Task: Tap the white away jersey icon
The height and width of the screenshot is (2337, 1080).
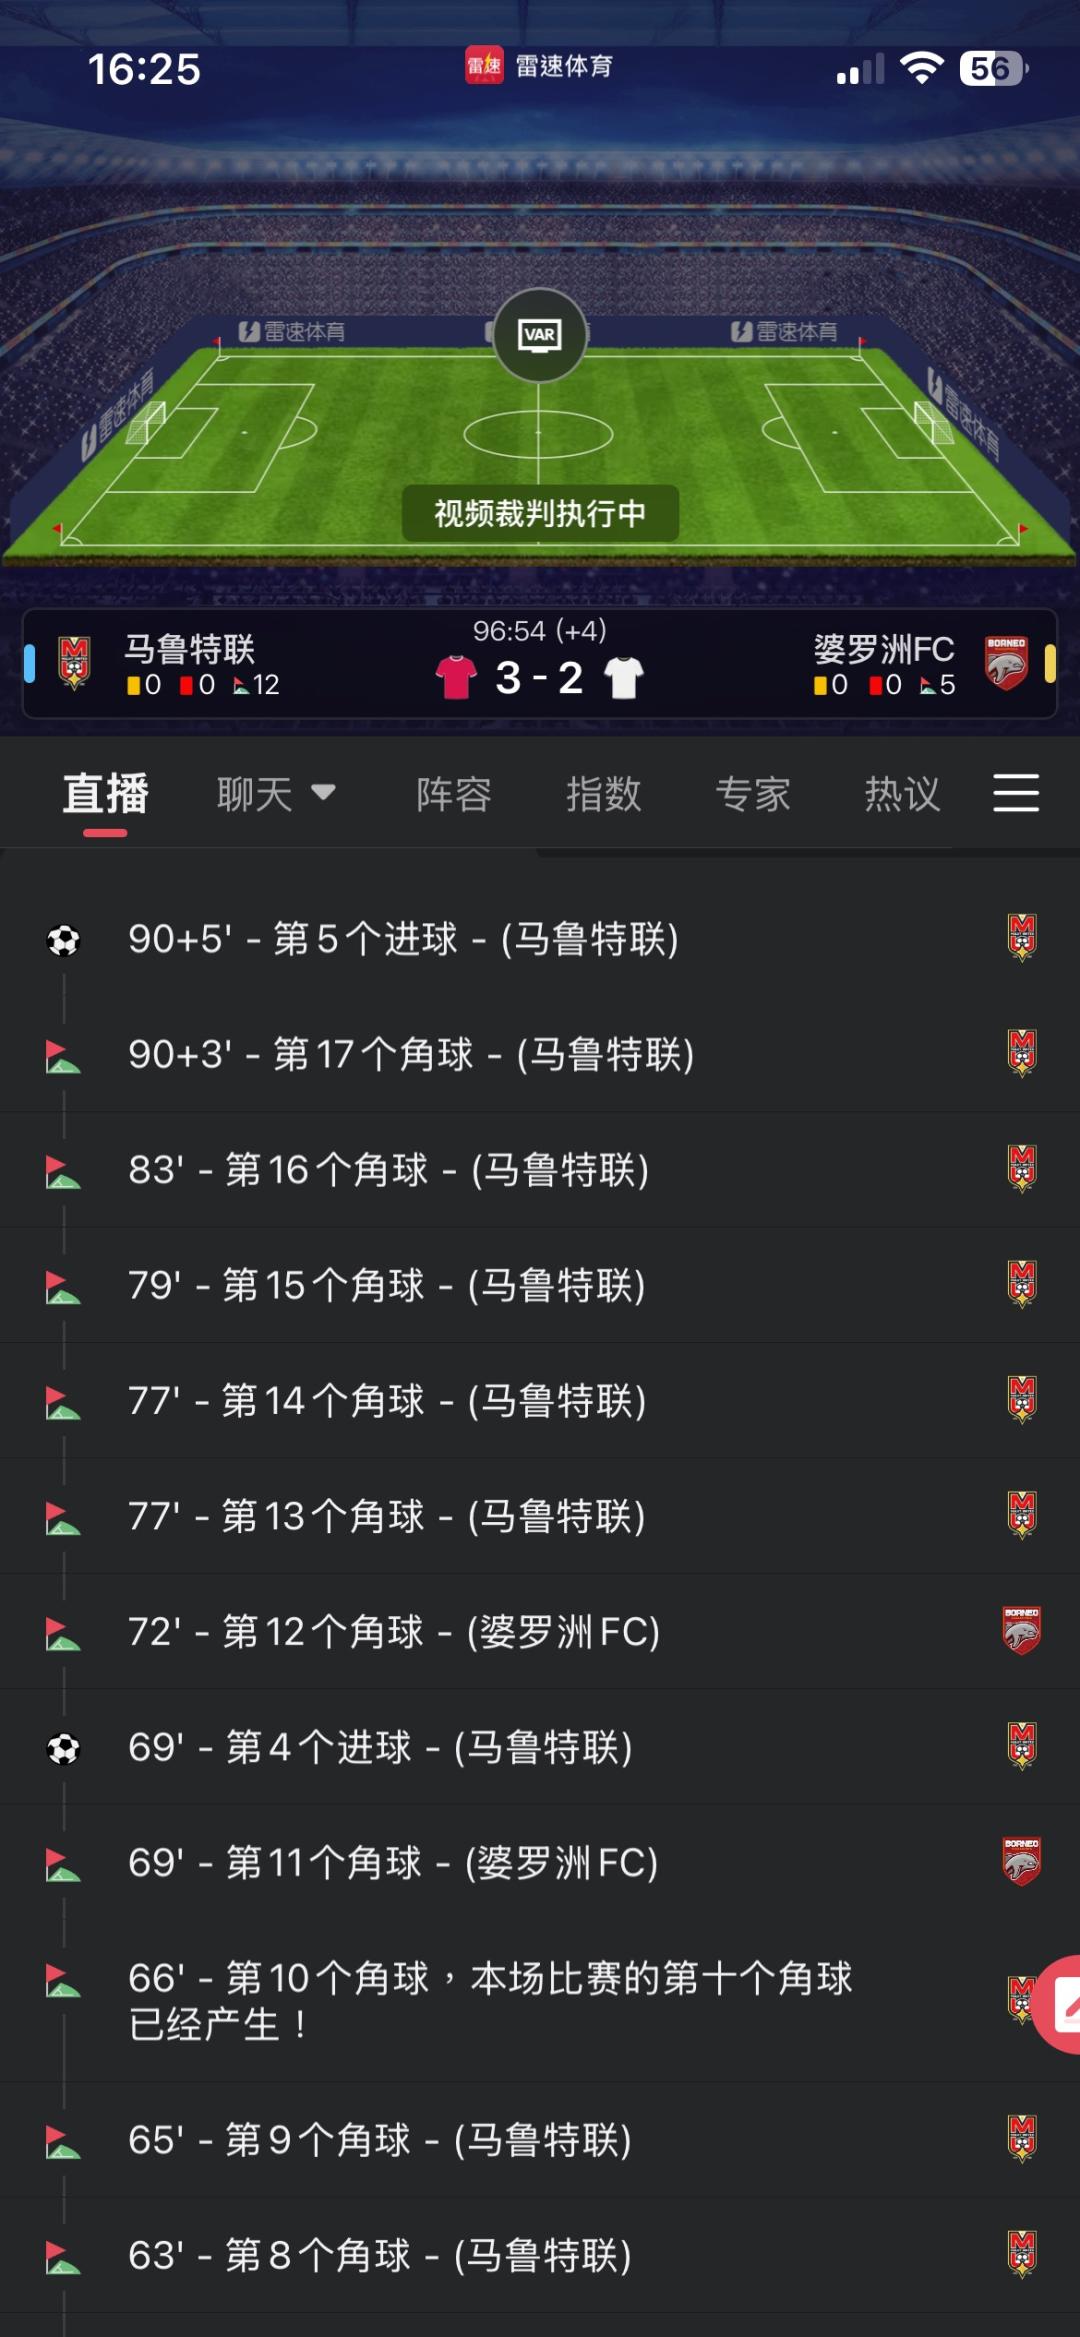Action: 624,677
